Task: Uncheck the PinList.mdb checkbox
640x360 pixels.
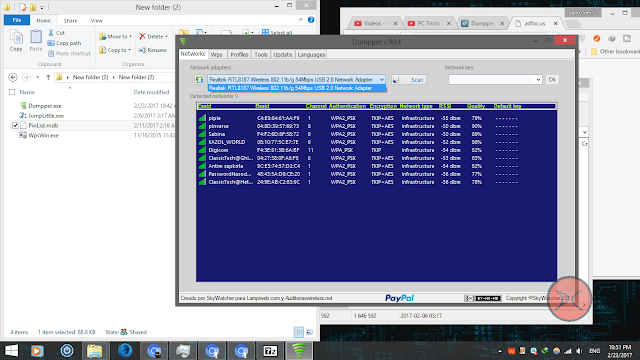Action: tap(15, 125)
